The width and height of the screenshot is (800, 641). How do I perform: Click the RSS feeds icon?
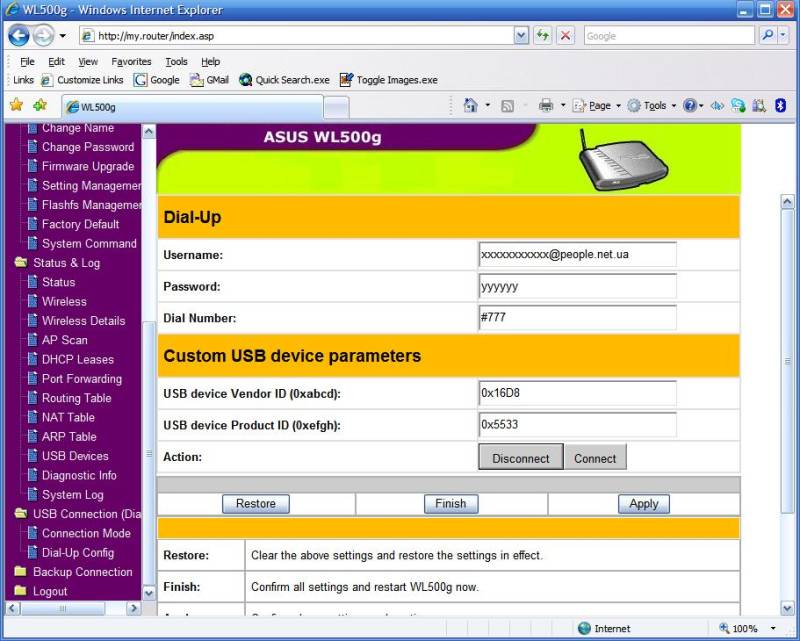pyautogui.click(x=507, y=105)
